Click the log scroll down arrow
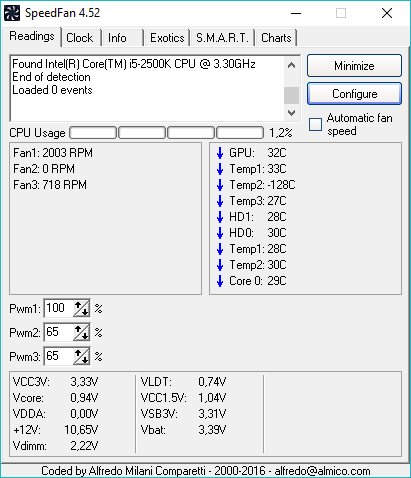Screen dimensions: 411x478 291,113
